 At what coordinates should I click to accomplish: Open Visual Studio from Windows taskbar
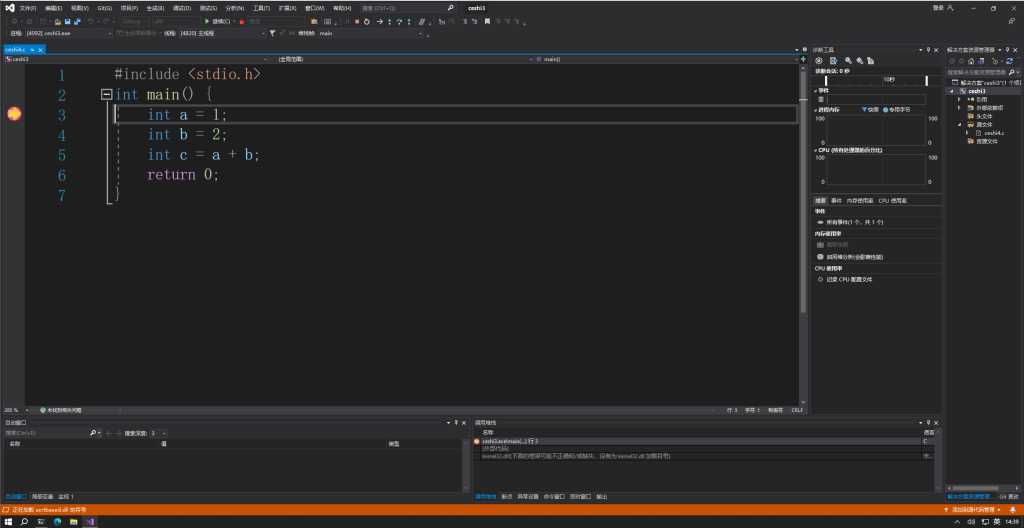[89, 521]
